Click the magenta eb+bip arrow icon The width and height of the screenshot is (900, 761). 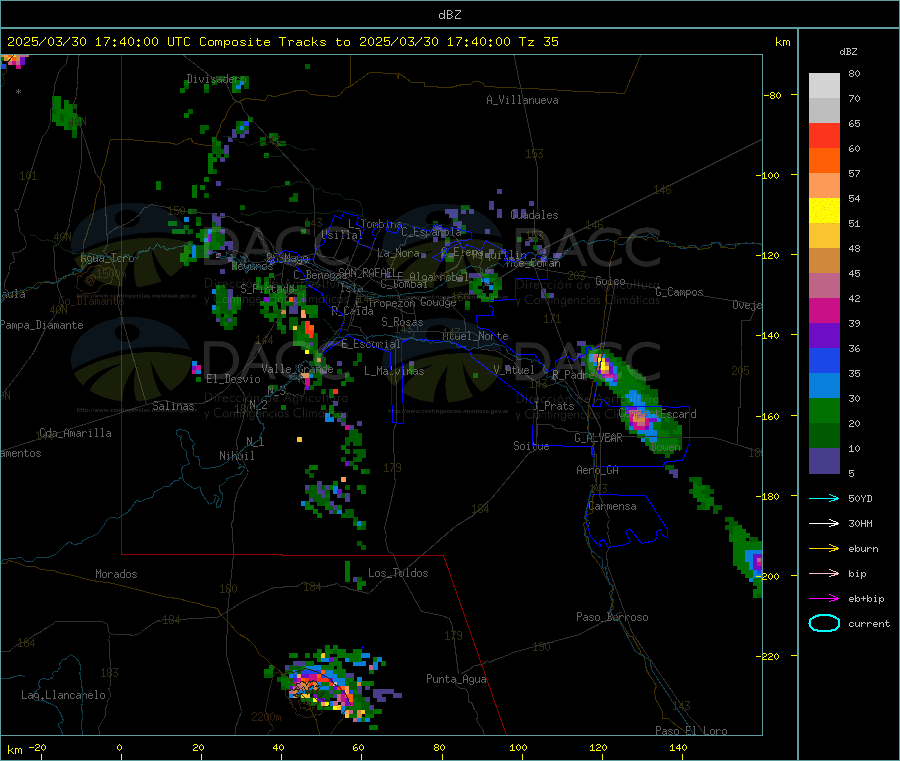tap(824, 598)
